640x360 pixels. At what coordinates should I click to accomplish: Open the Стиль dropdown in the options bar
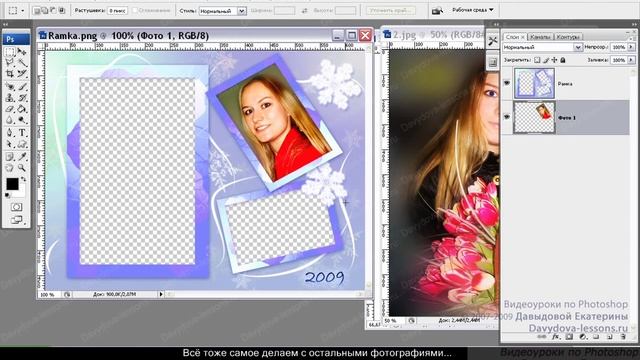coord(242,11)
